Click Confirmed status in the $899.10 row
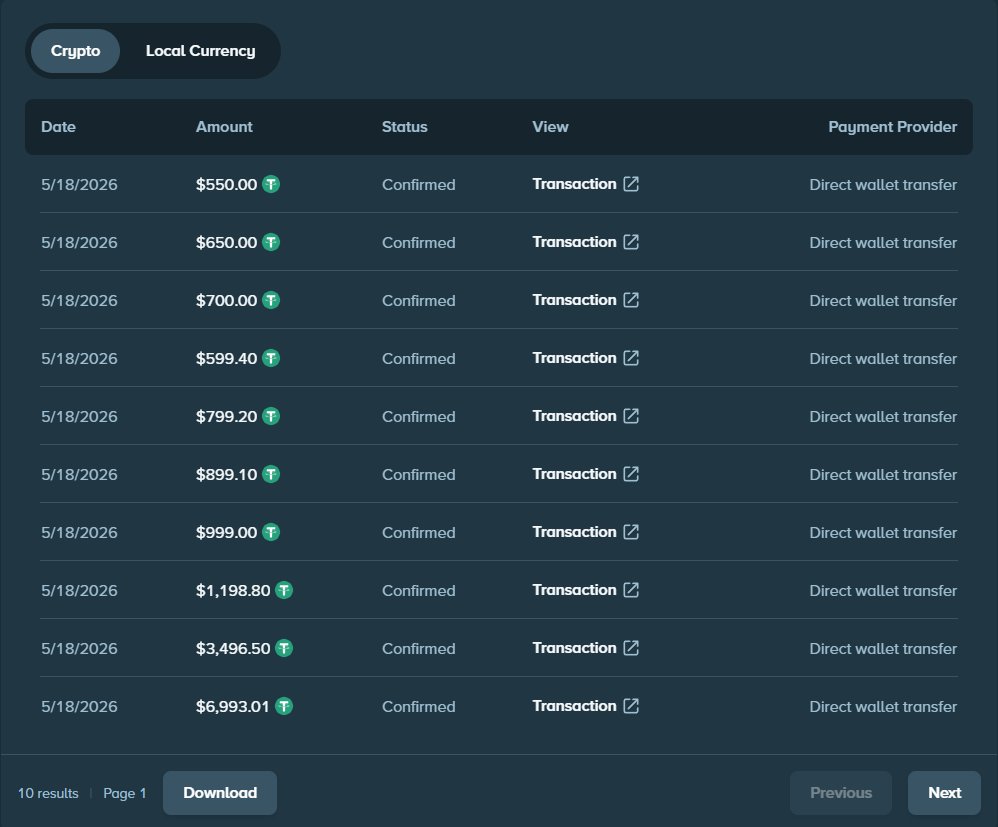This screenshot has height=827, width=998. [419, 474]
